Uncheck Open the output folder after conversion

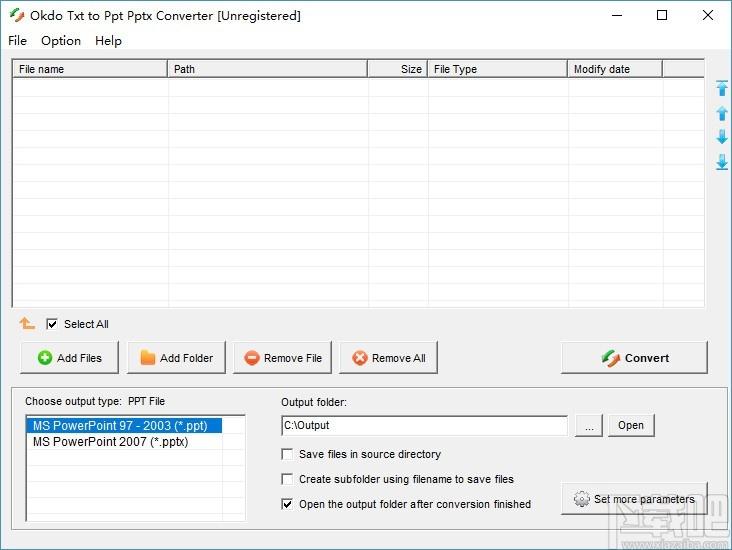(287, 504)
